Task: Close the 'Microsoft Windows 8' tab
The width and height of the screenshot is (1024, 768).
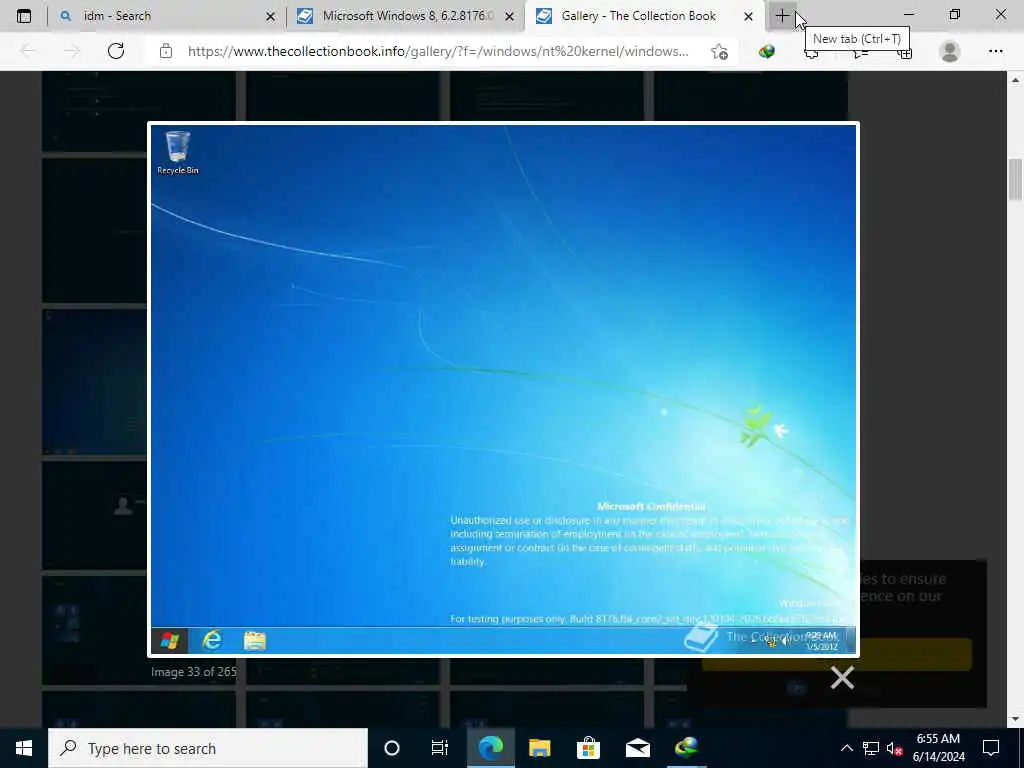Action: coord(510,16)
